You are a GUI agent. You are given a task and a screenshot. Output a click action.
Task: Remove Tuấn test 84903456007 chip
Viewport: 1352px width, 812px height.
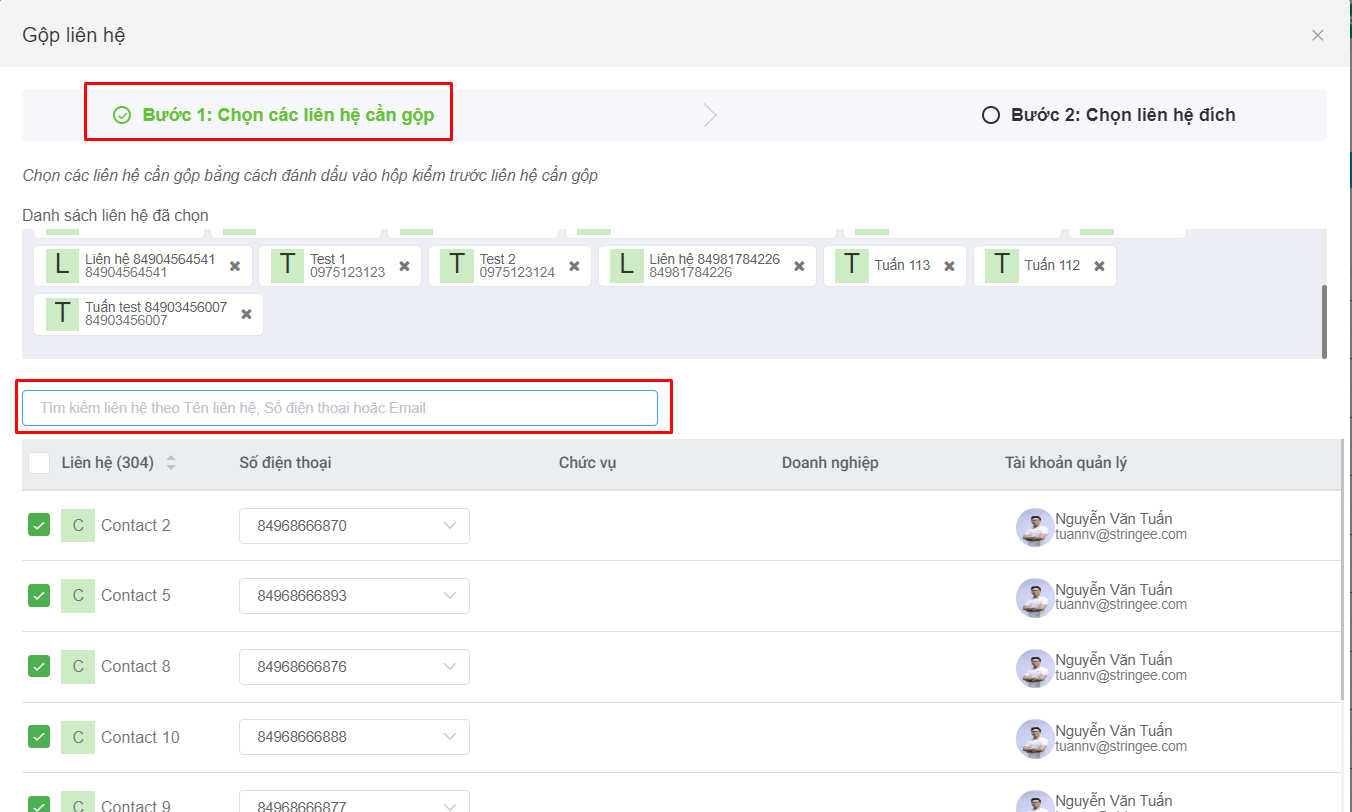pos(246,314)
